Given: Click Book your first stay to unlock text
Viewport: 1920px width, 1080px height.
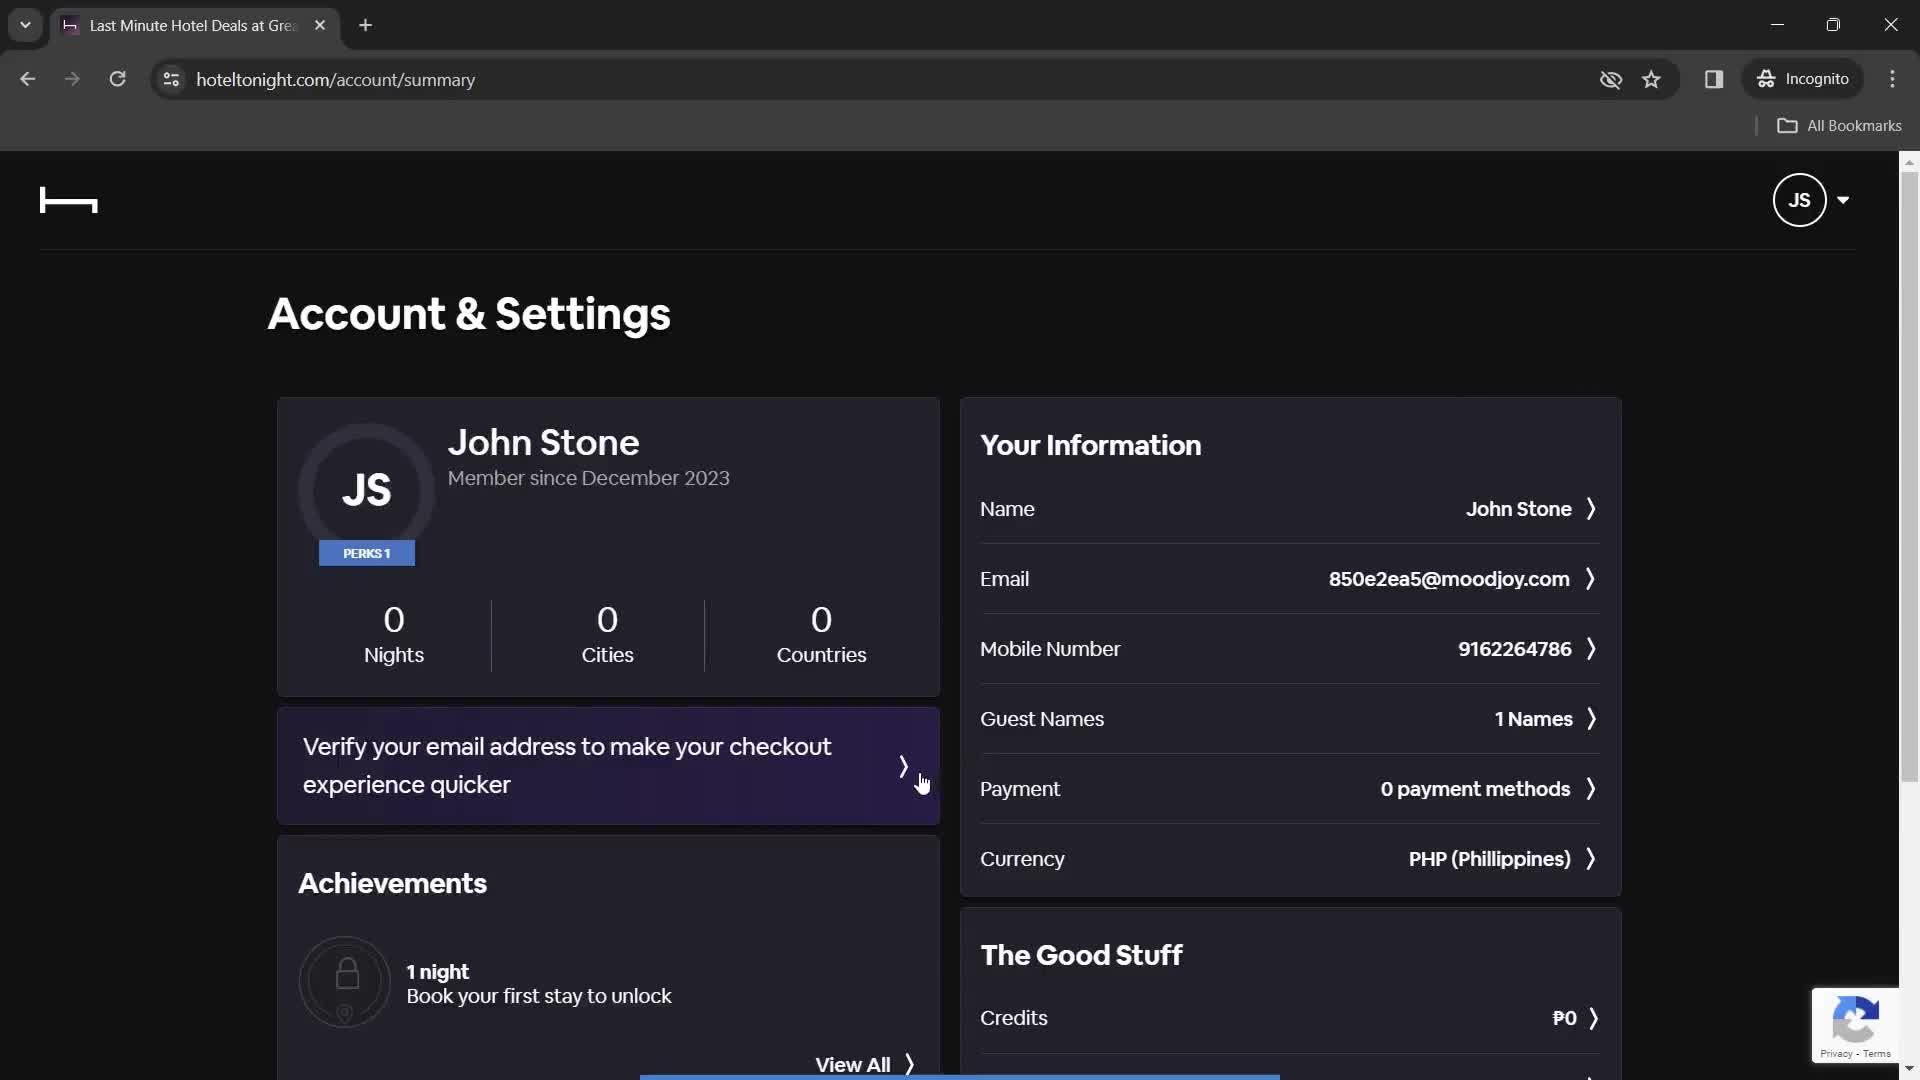Looking at the screenshot, I should pos(539,996).
